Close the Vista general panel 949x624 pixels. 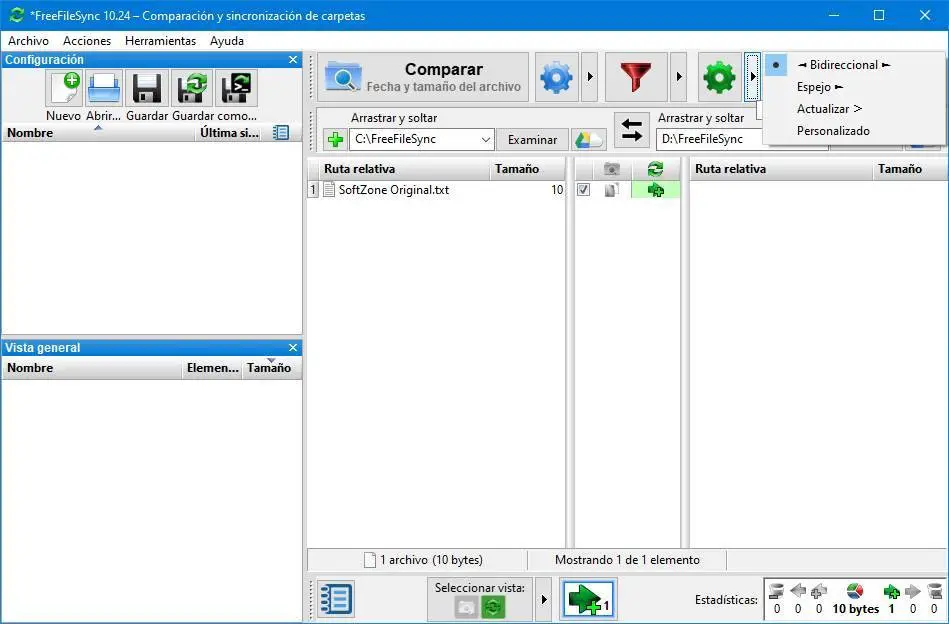(293, 347)
